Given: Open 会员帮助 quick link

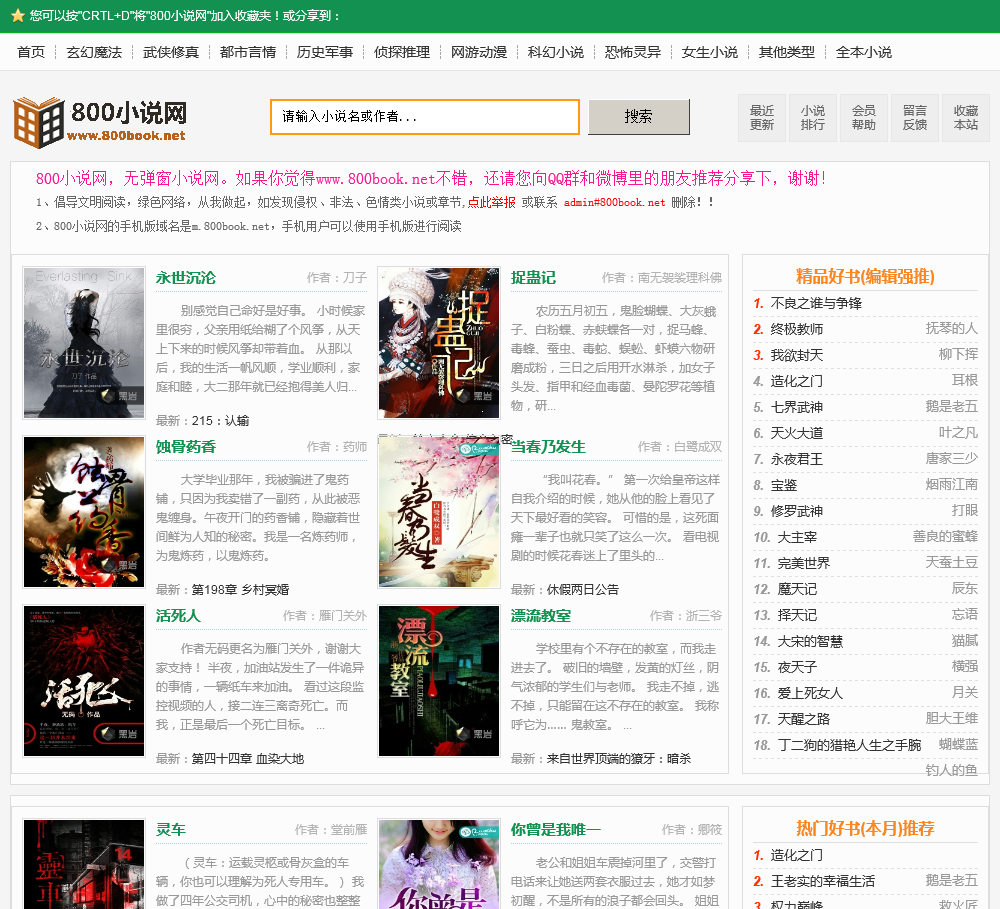Looking at the screenshot, I should [864, 118].
